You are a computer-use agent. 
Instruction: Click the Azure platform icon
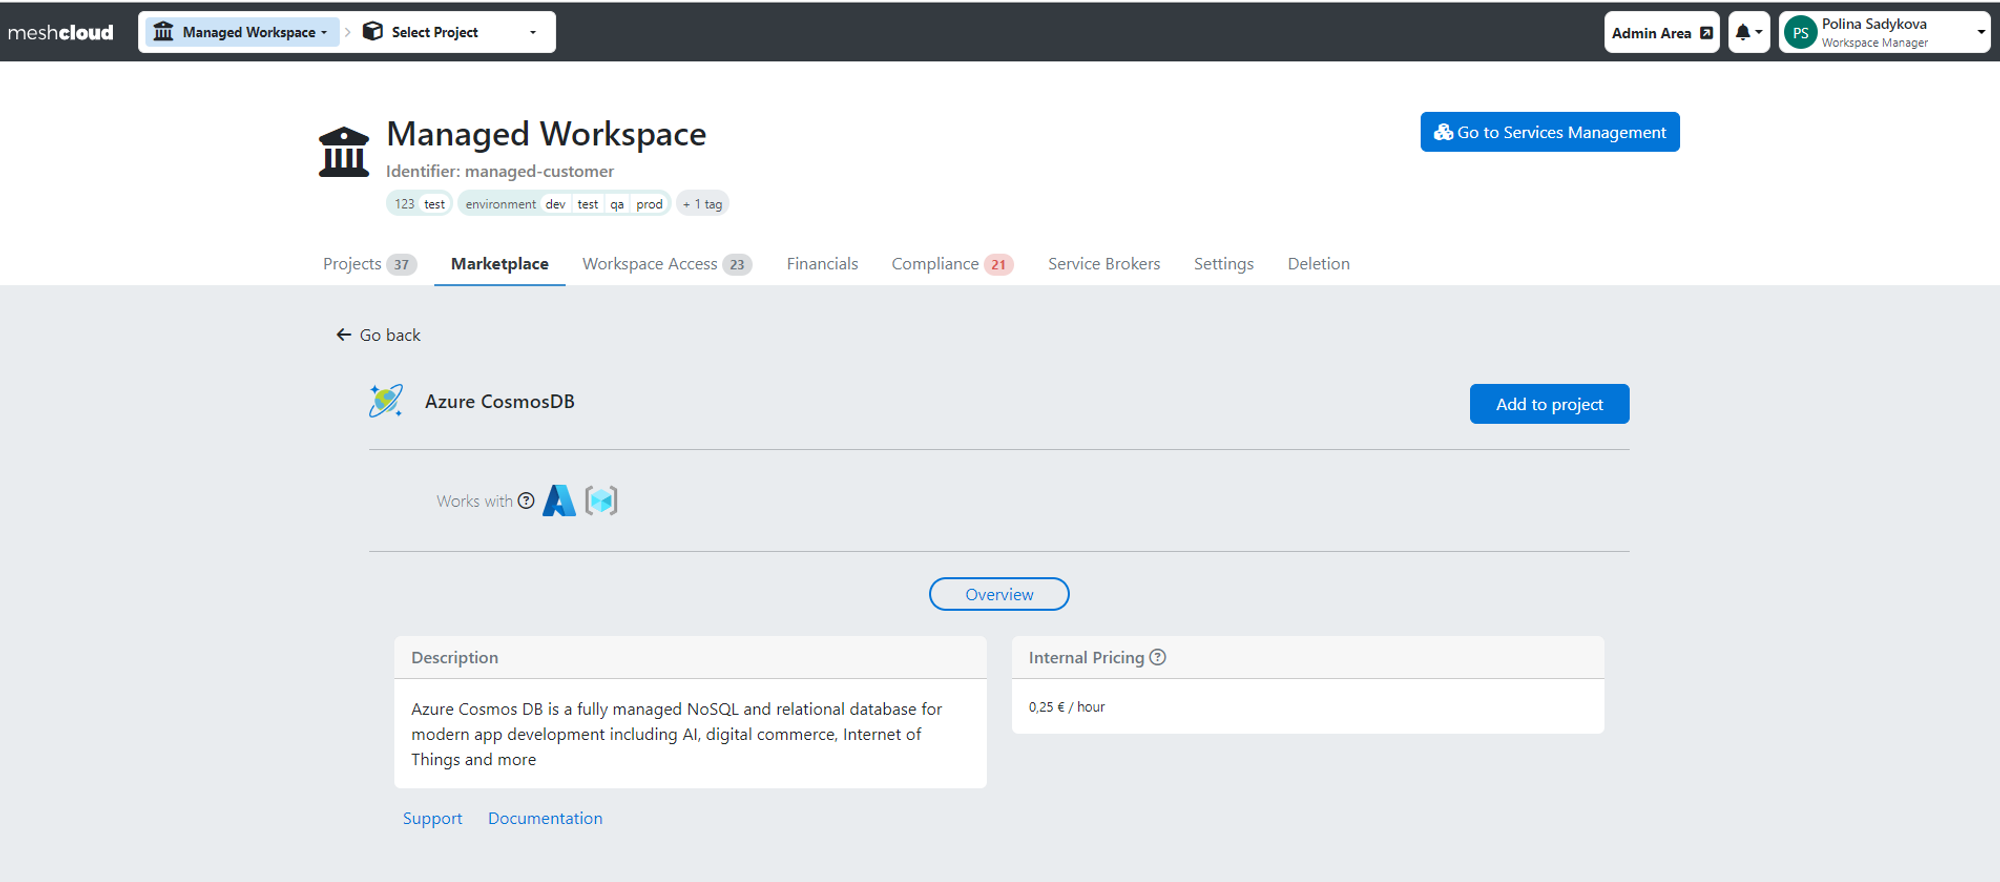[559, 501]
